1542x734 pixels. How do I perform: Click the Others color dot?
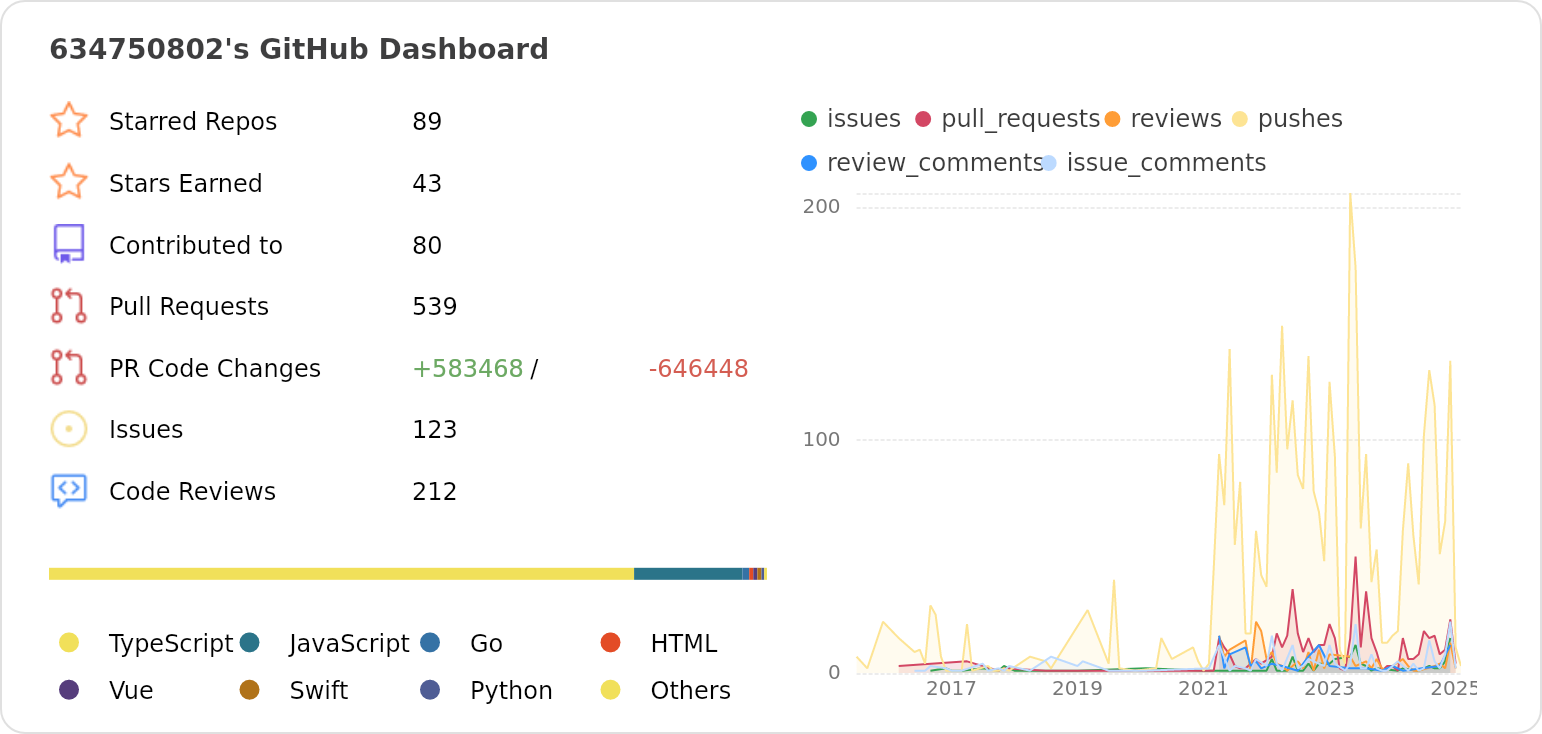pos(611,689)
